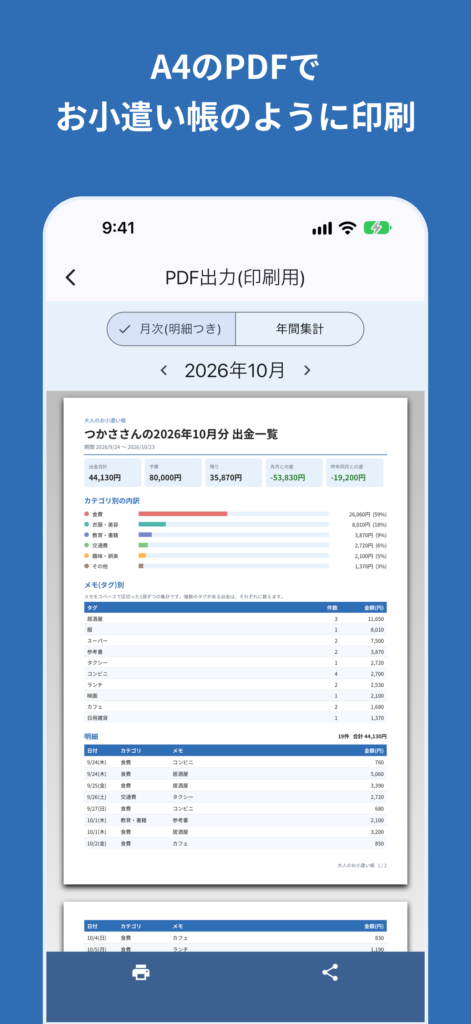Open the second PDF page preview
This screenshot has height=1024, width=471.
tap(235, 927)
